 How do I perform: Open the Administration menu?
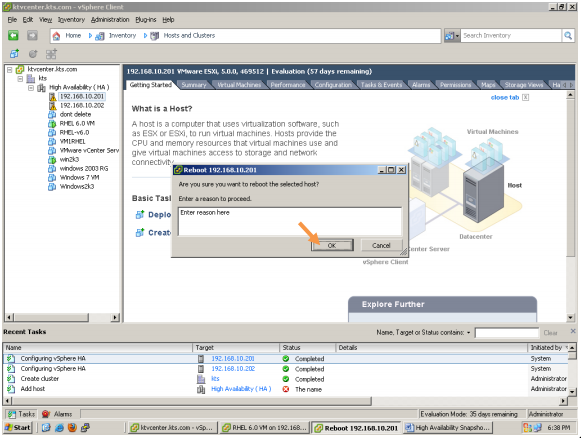(110, 20)
